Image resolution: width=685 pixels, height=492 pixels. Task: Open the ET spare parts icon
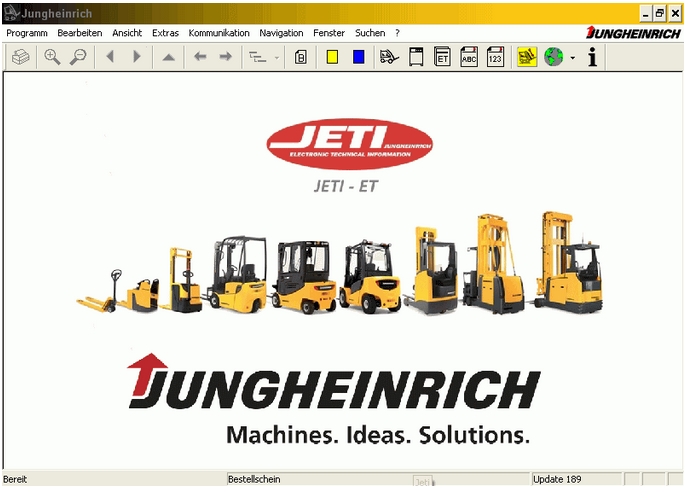coord(442,57)
